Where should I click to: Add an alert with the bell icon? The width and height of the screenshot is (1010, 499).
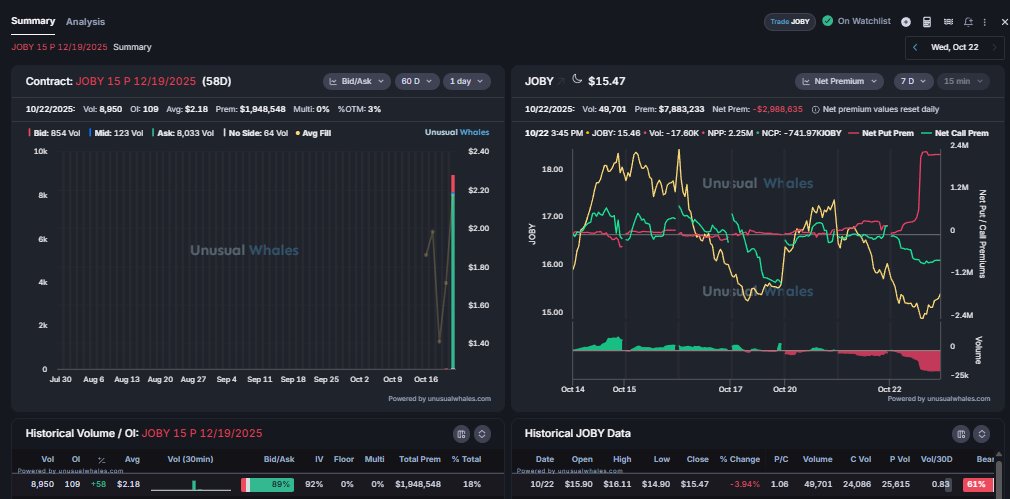click(968, 22)
